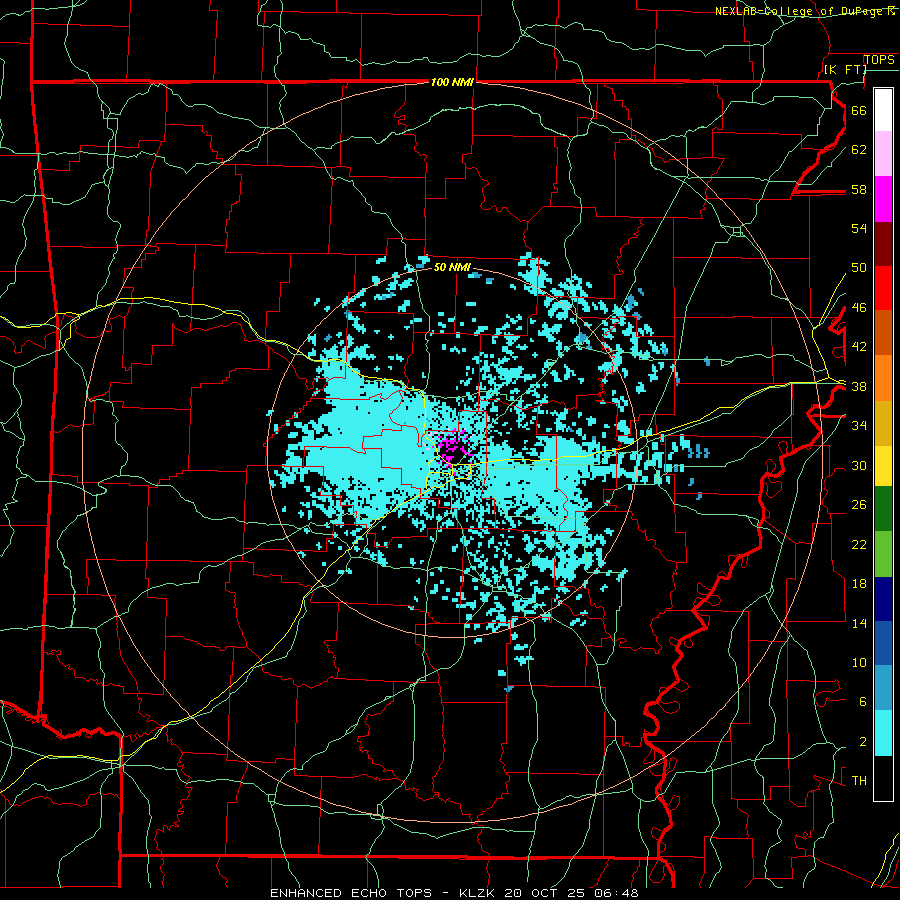Click the navy 14-18 kft legend color
Screen dimensions: 900x900
(x=883, y=599)
